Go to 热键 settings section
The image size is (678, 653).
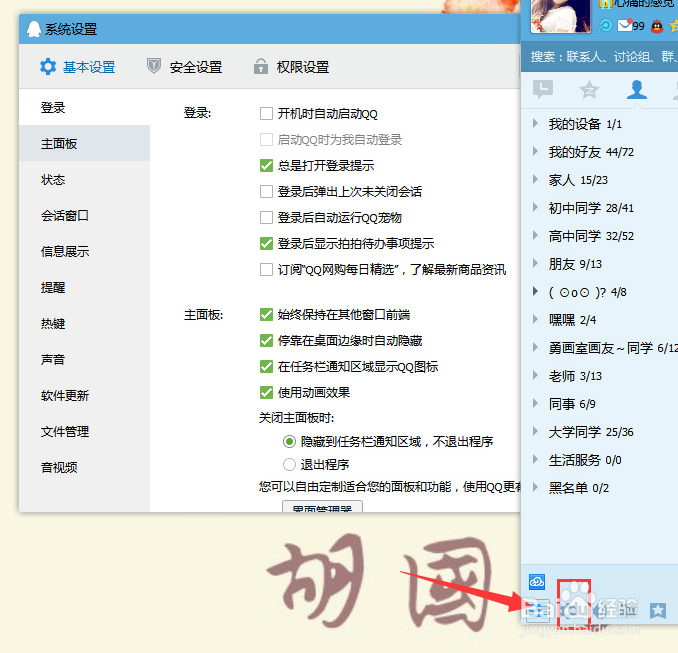(x=84, y=323)
